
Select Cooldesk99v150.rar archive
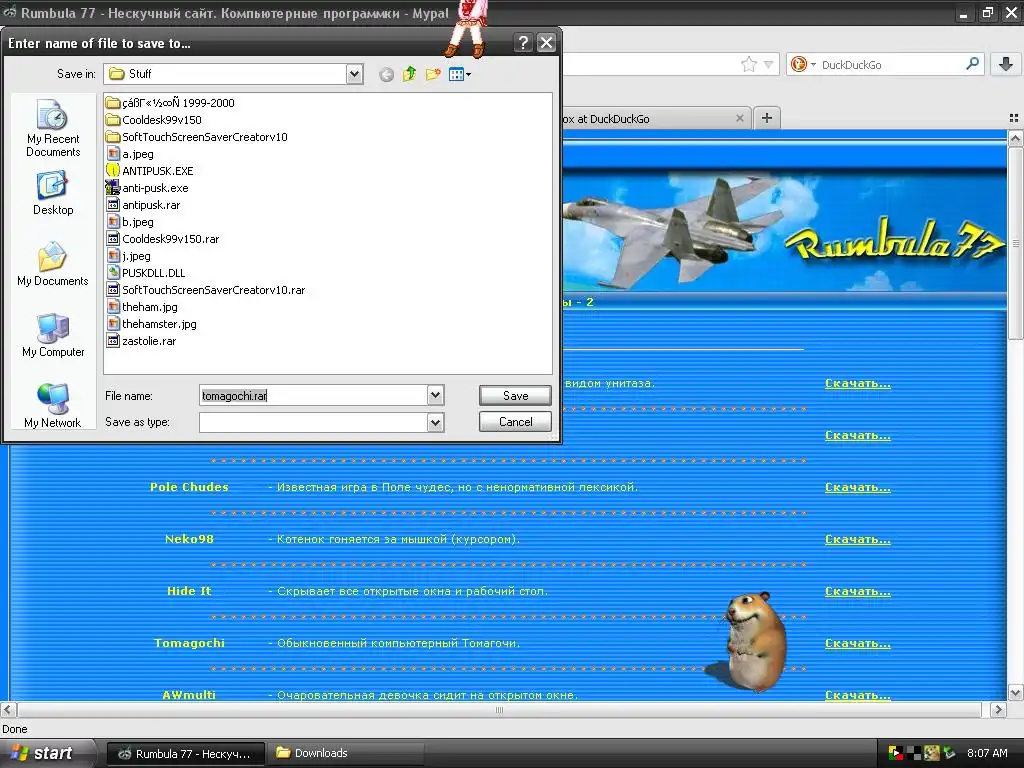(163, 238)
